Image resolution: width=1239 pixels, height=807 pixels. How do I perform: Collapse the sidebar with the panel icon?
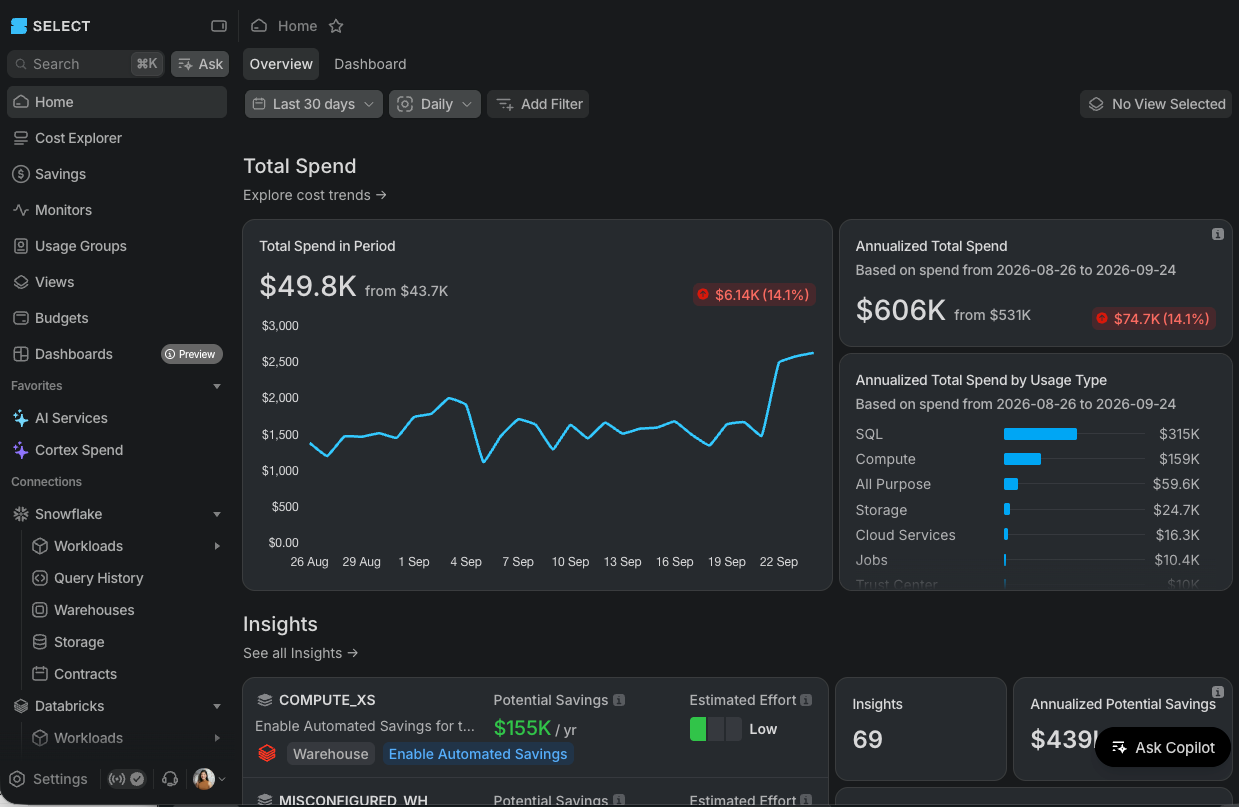point(219,26)
